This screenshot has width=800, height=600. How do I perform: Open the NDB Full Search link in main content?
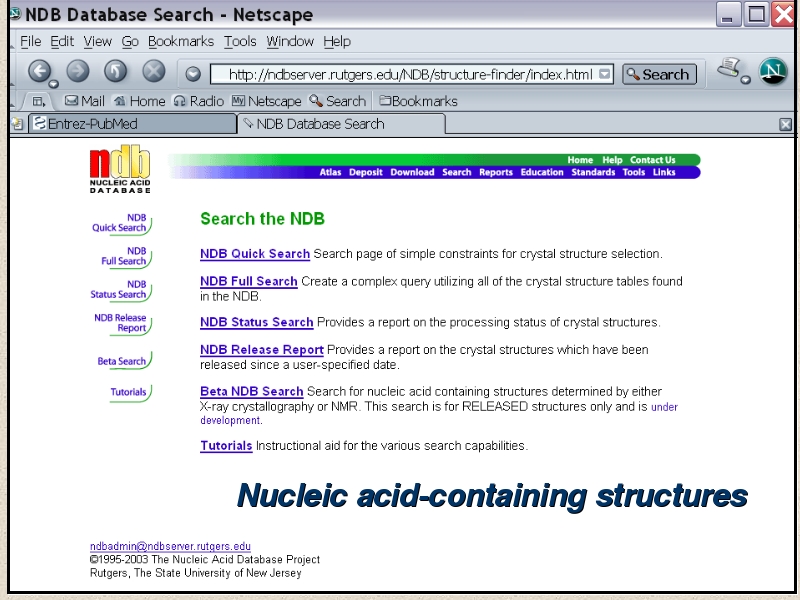coord(249,282)
